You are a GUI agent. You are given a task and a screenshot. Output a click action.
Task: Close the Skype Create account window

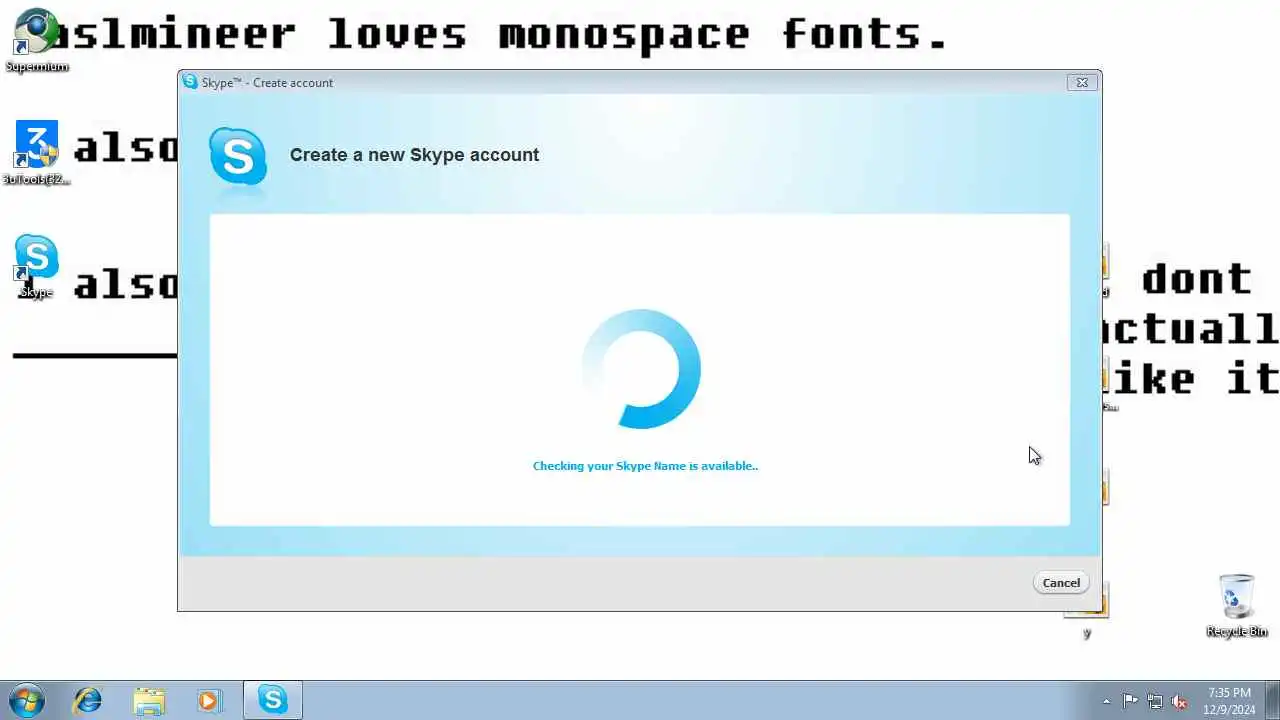[1081, 83]
